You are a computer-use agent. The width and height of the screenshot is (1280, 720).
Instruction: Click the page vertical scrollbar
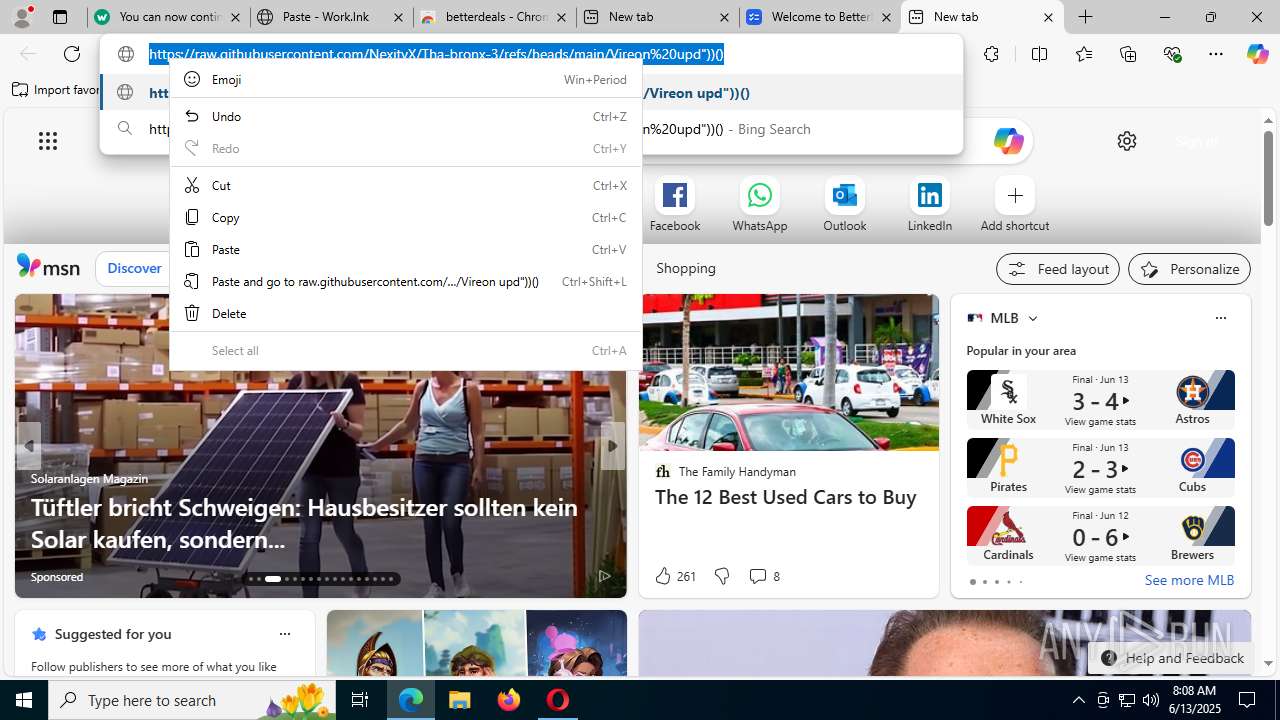pos(1268,178)
